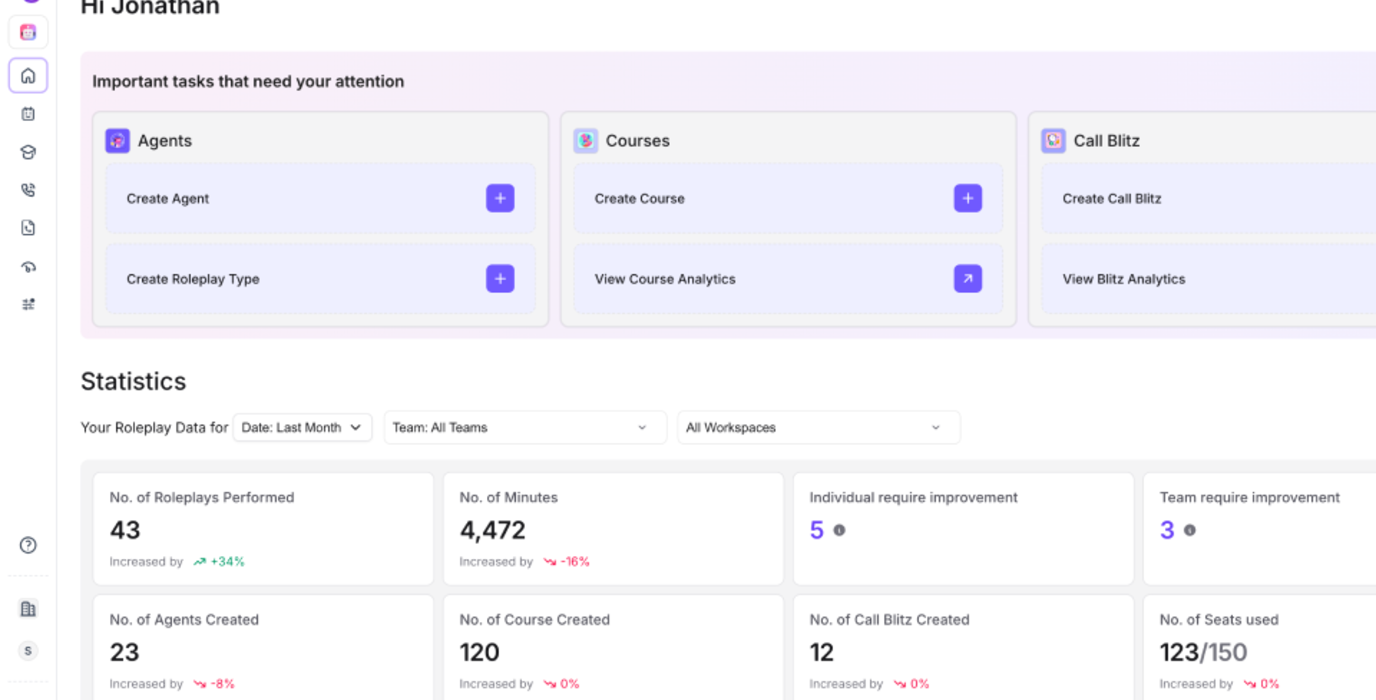Click the plus icon for Create Roleplay Type
Image resolution: width=1376 pixels, height=700 pixels.
click(500, 279)
